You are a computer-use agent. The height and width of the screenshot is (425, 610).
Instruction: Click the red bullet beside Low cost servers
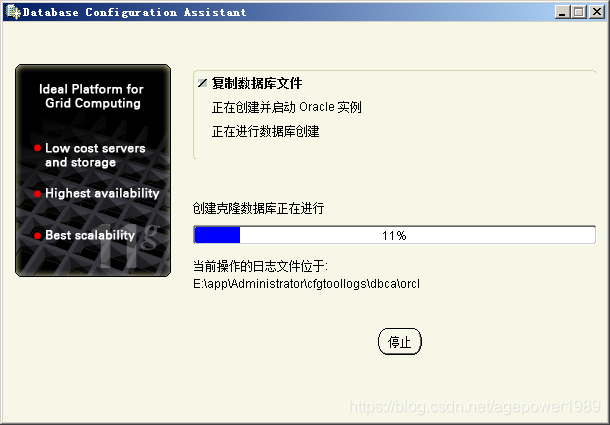tap(38, 148)
